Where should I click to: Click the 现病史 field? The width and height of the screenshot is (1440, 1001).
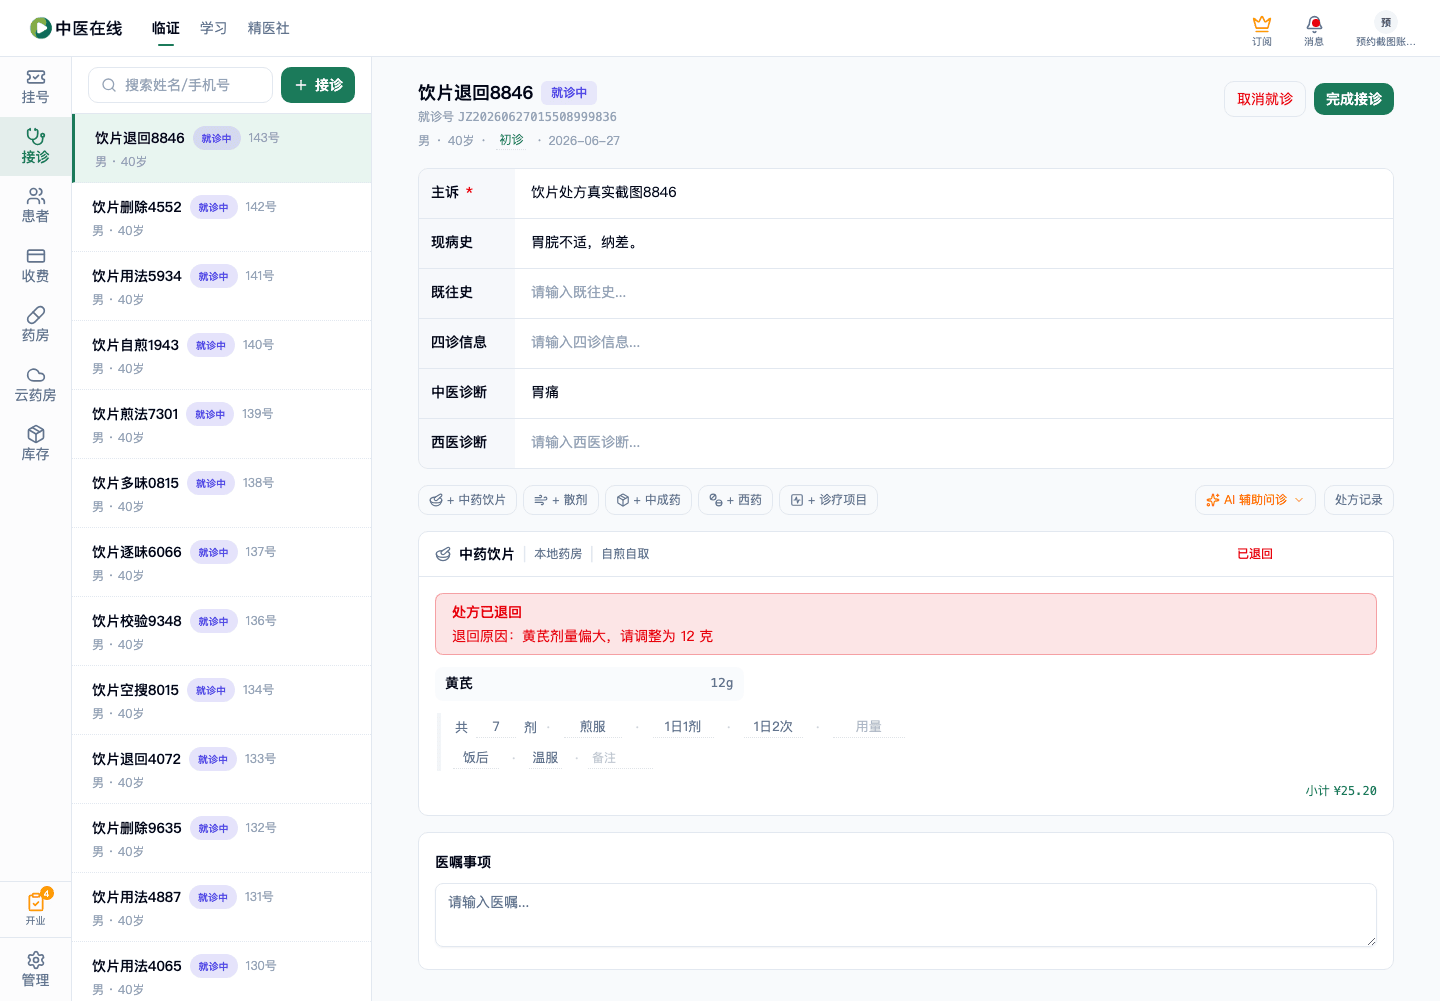point(953,243)
